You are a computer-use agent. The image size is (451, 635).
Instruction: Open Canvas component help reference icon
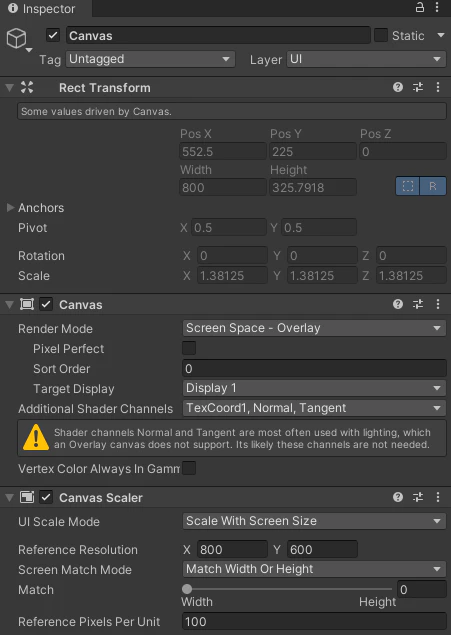(398, 304)
